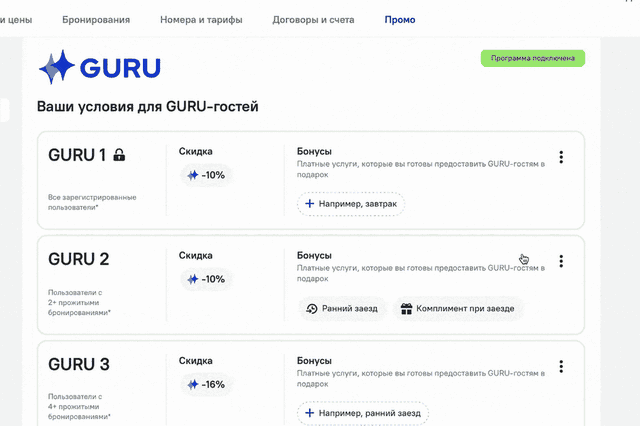Screen dimensions: 640x426
Task: Click the text Пользователи с 4+ прожитыми бронированиями
Action: 79,406
